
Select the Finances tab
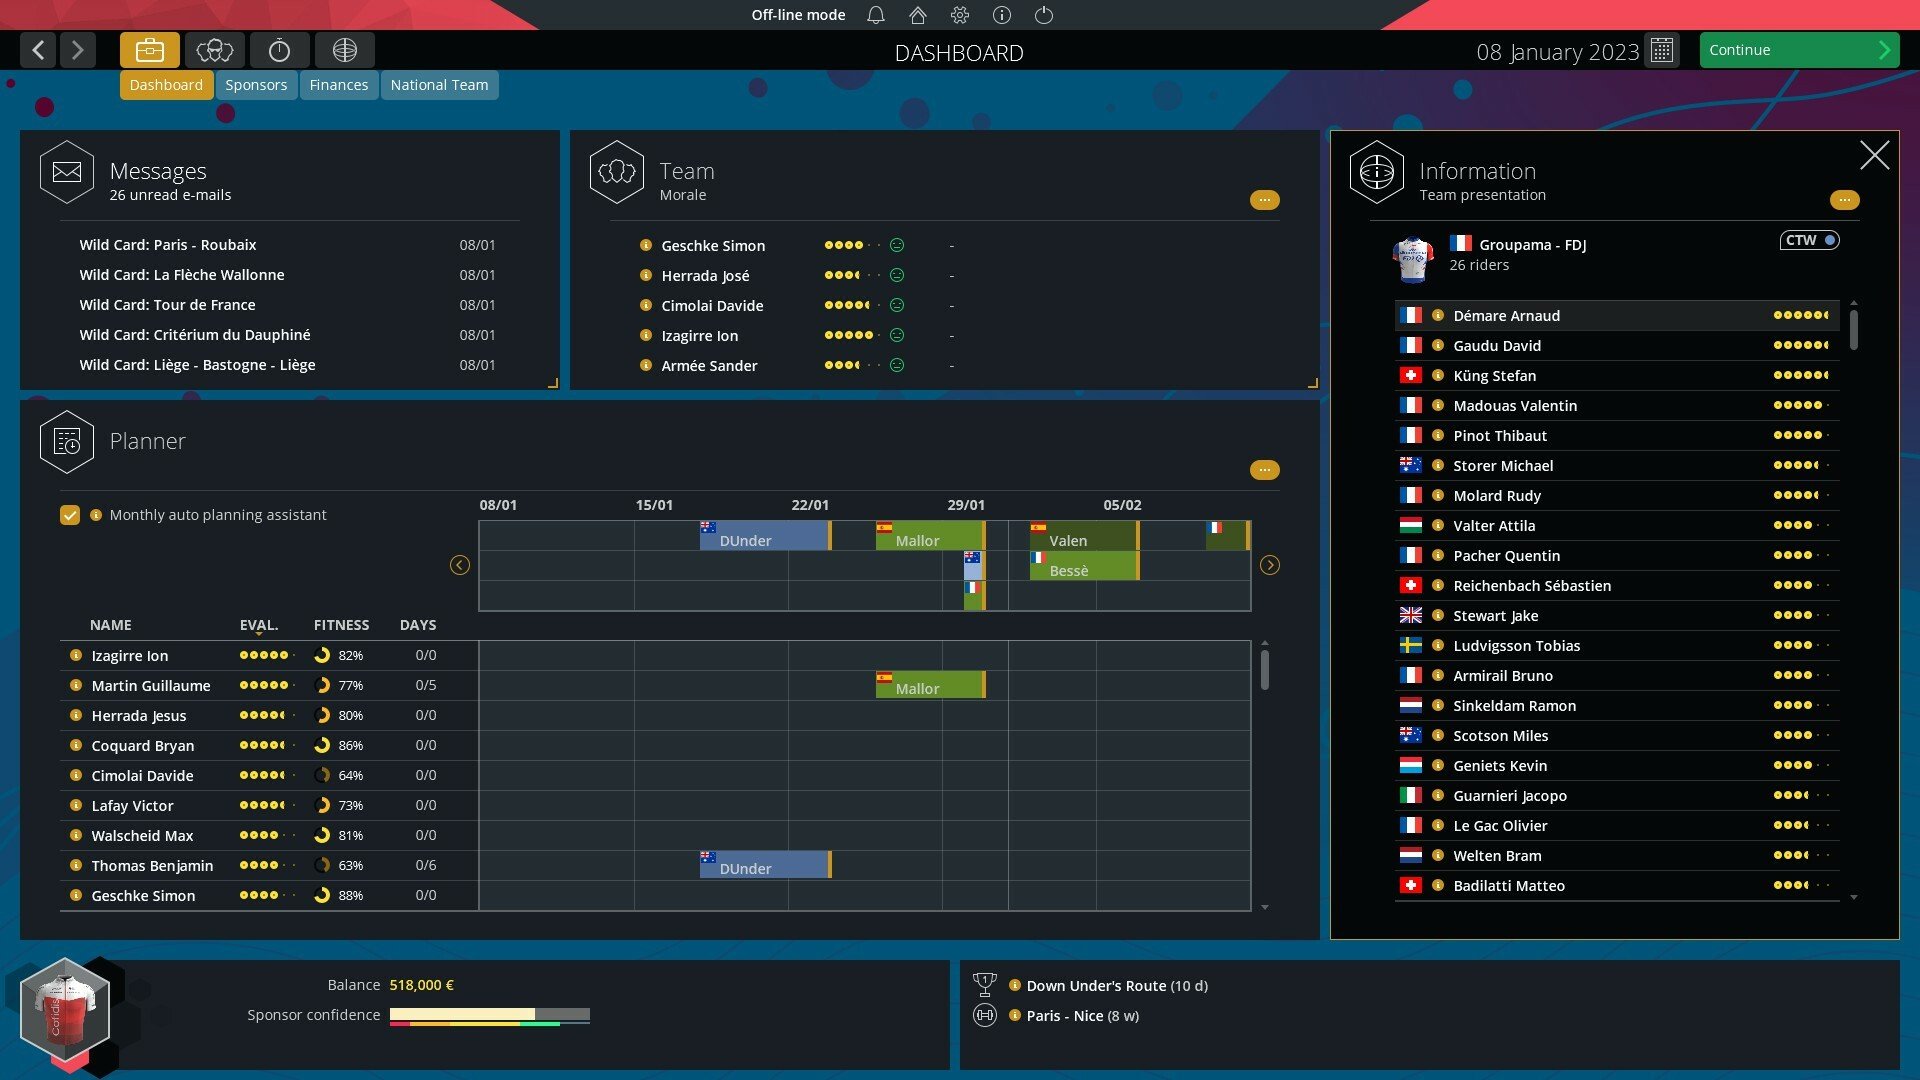339,83
